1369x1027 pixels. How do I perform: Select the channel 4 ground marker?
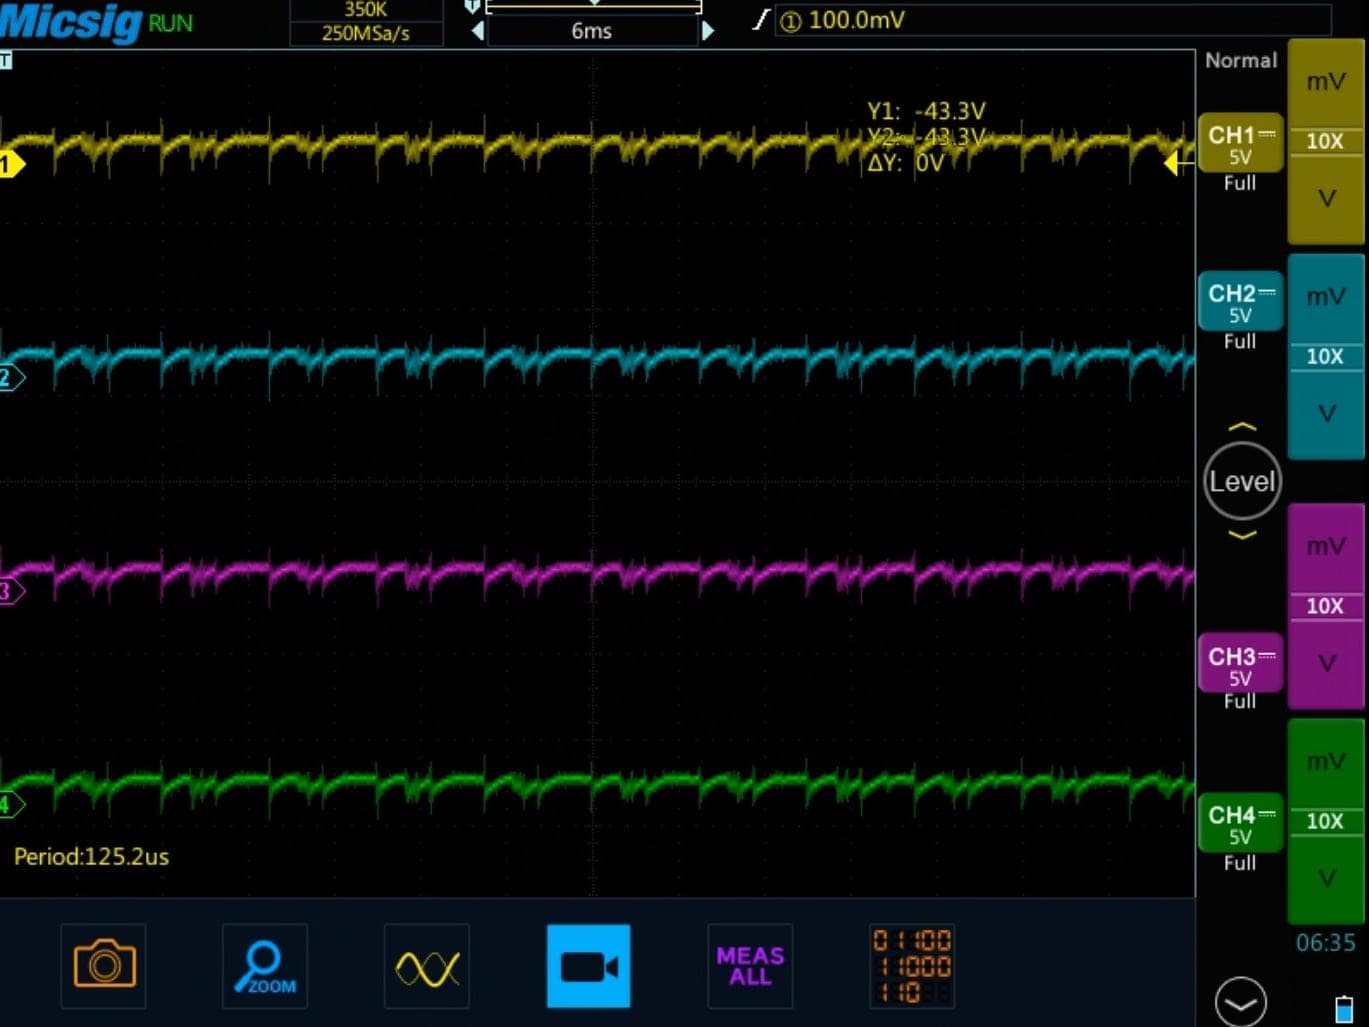[x=10, y=804]
